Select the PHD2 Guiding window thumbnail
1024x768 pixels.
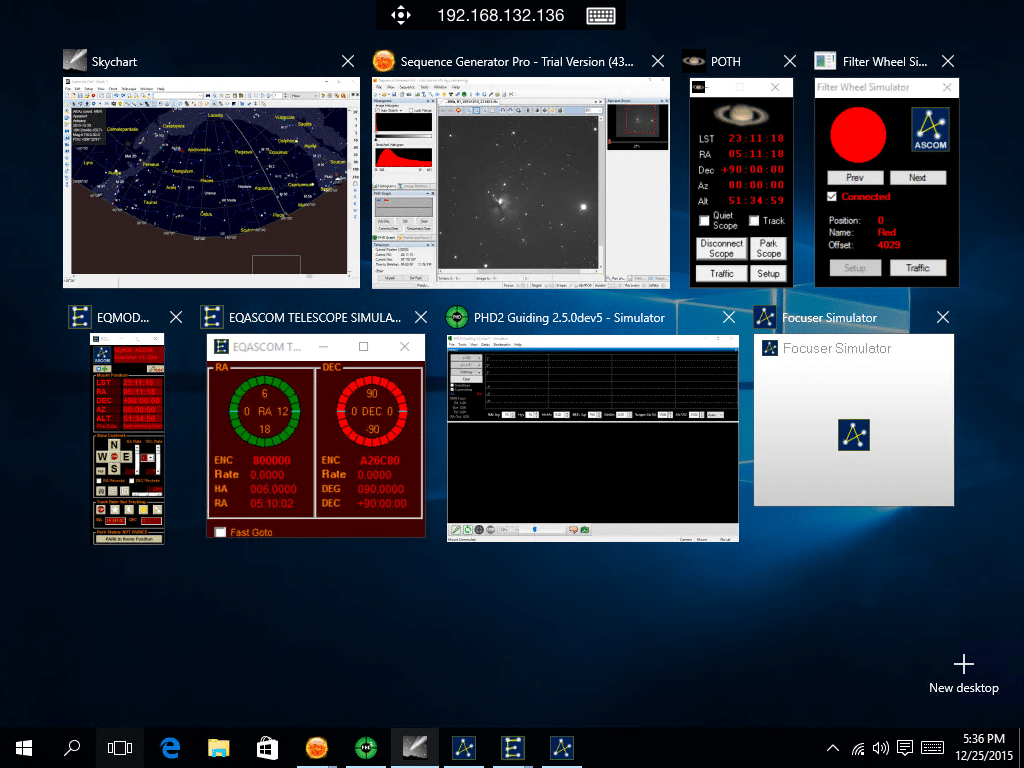[593, 438]
